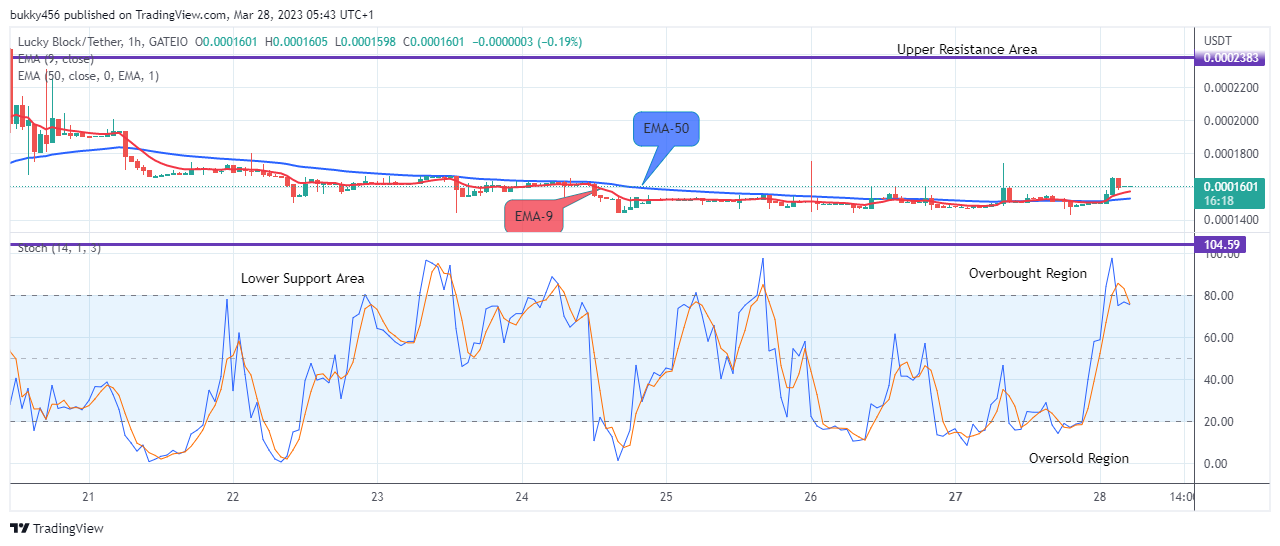Click the EMA-9 red callout label
1280x546 pixels.
(x=534, y=214)
